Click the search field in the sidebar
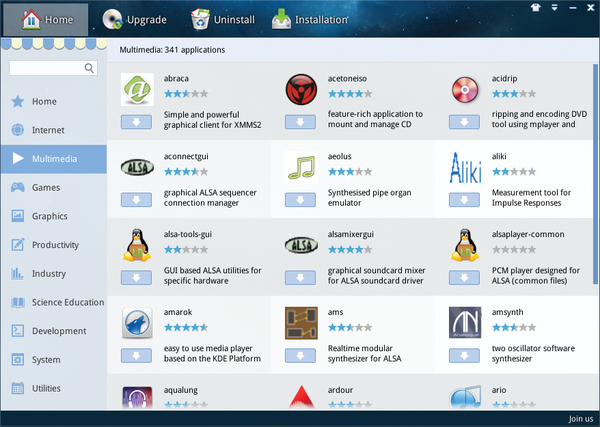 point(53,68)
